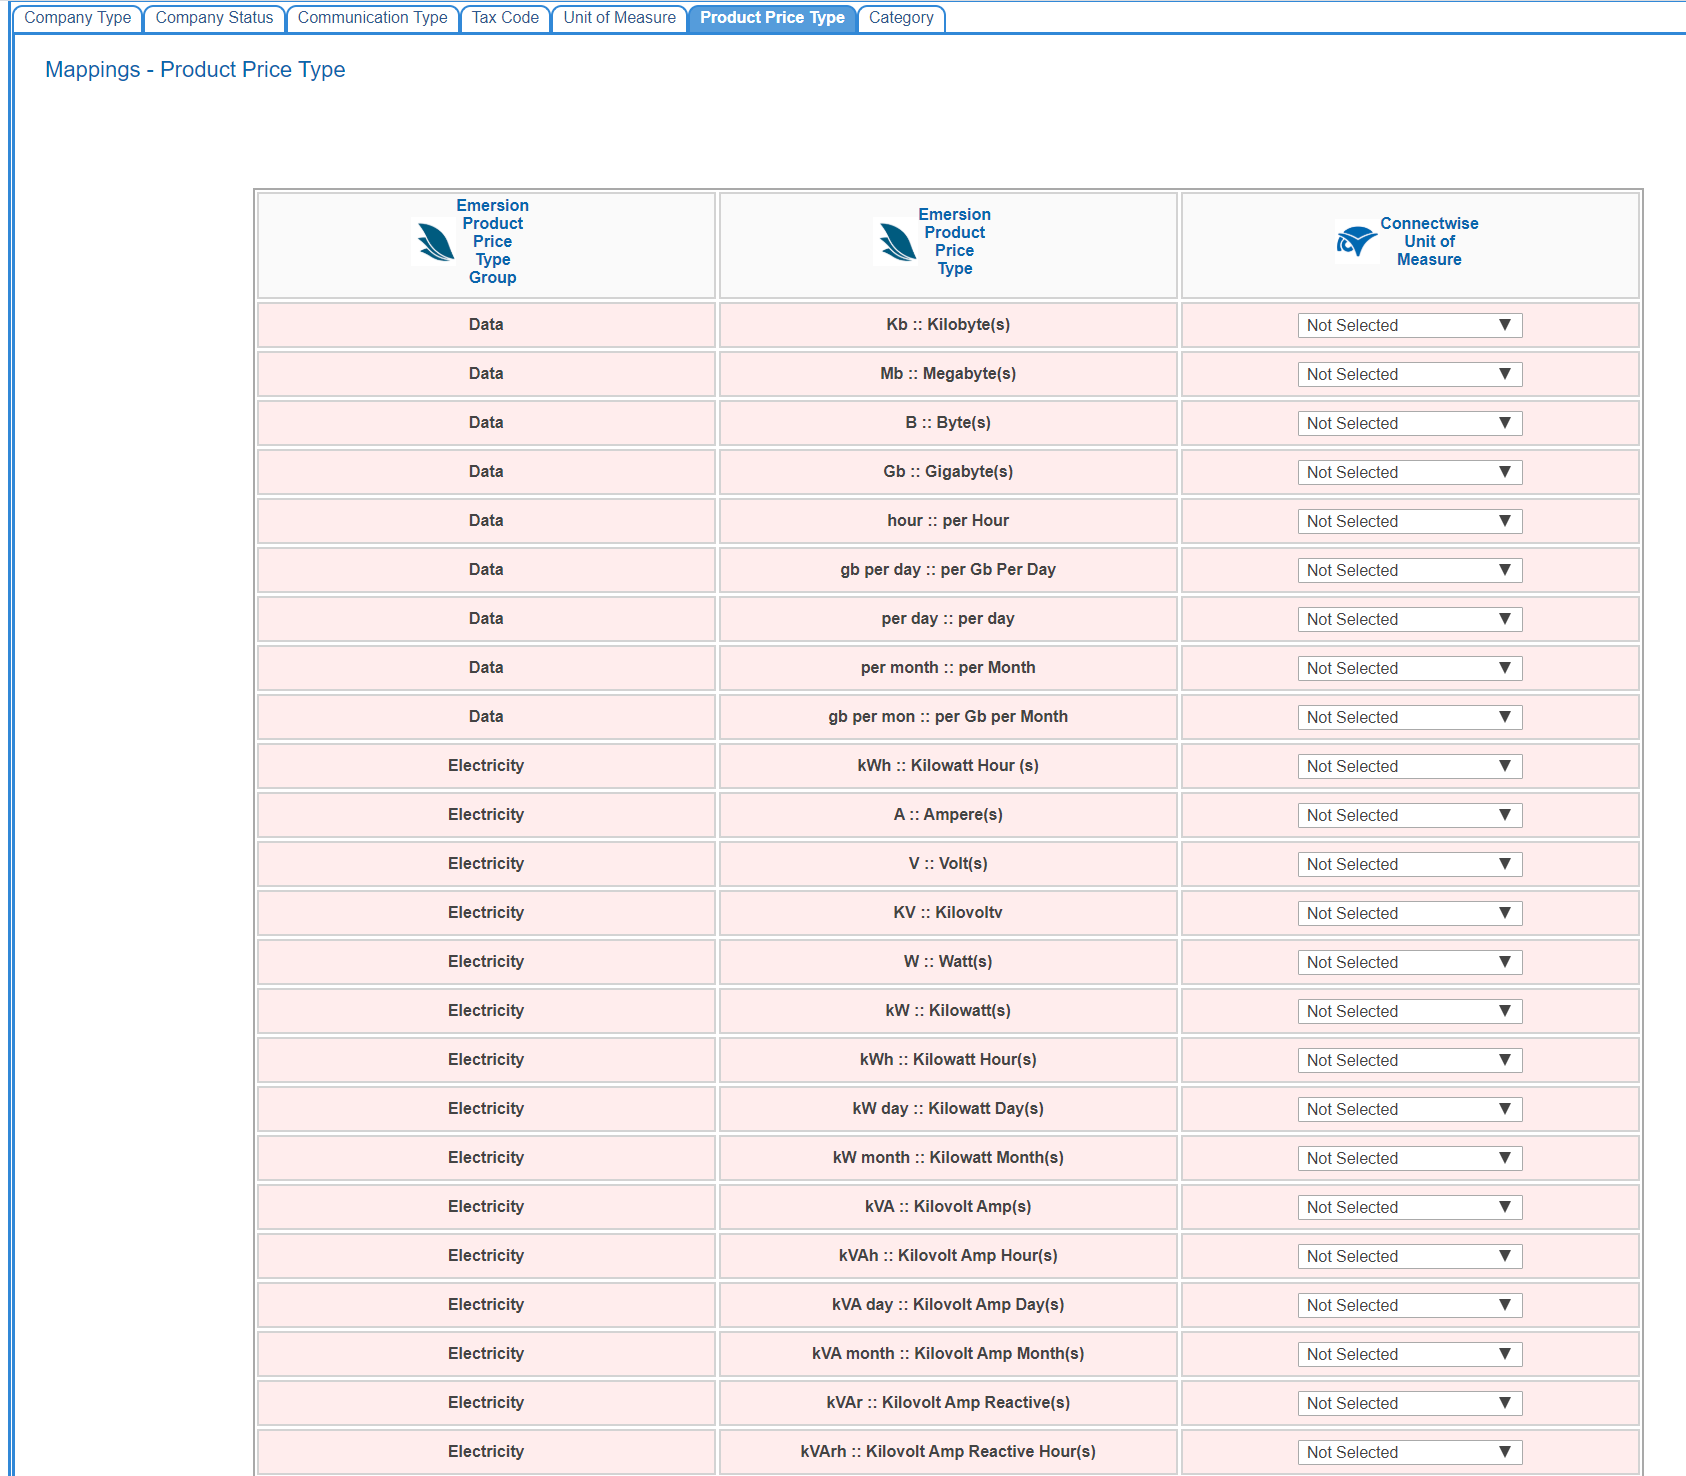Open dropdown for hour per Hour row
The image size is (1686, 1476).
[1409, 521]
